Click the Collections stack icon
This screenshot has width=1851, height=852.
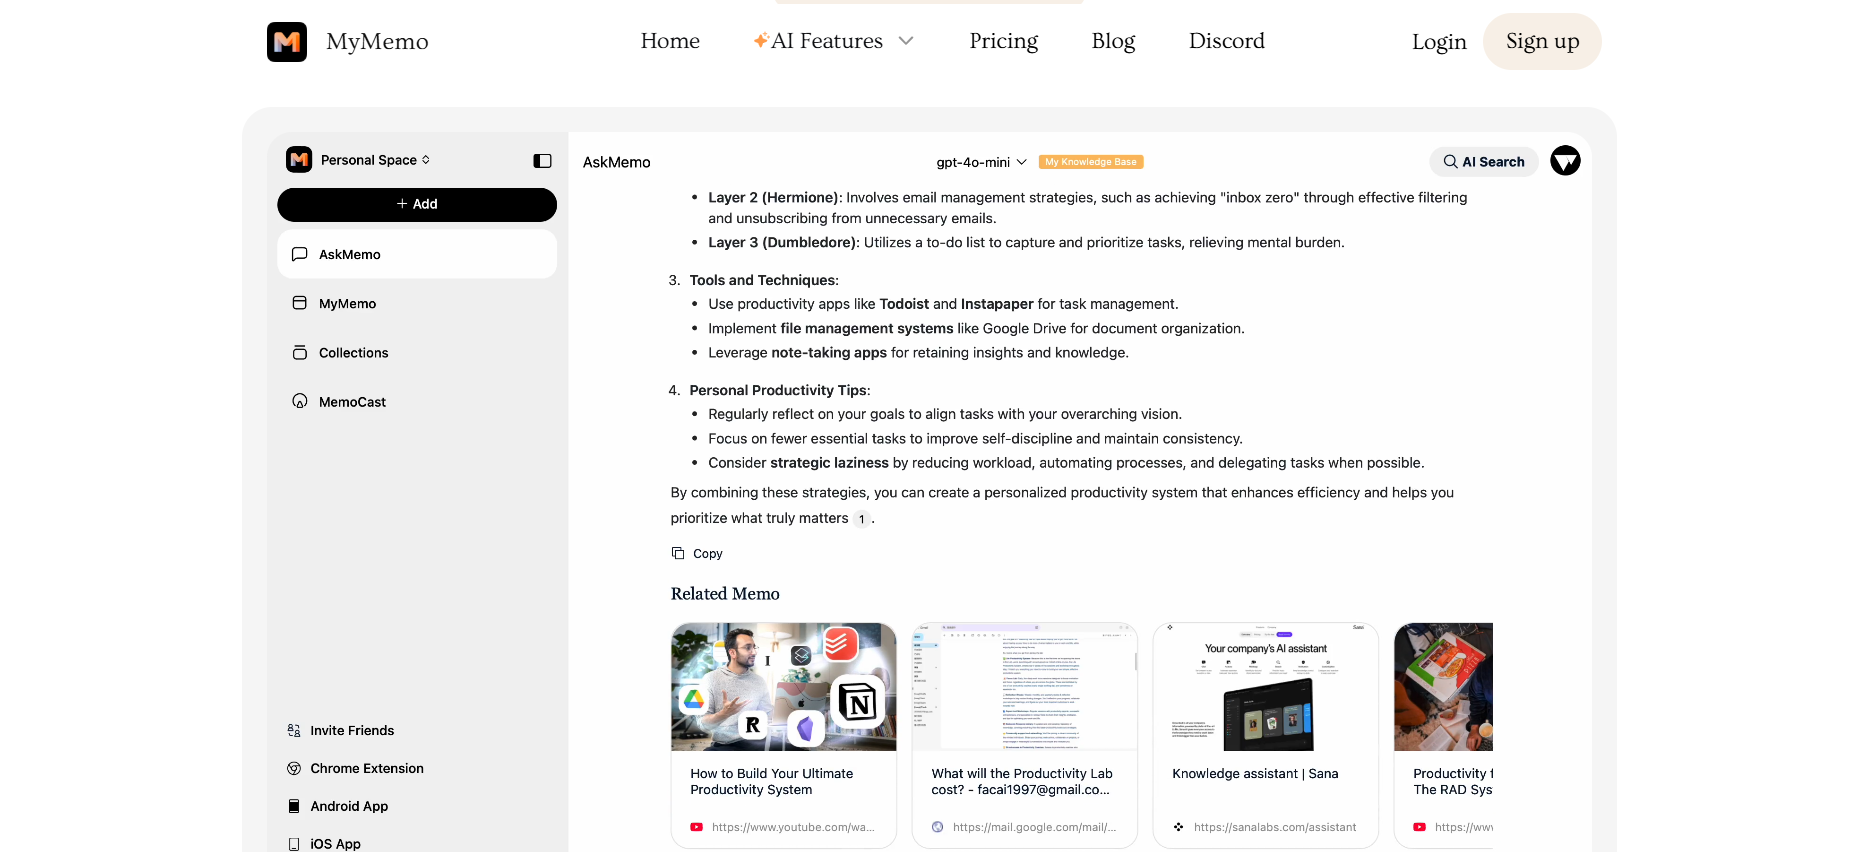299,352
